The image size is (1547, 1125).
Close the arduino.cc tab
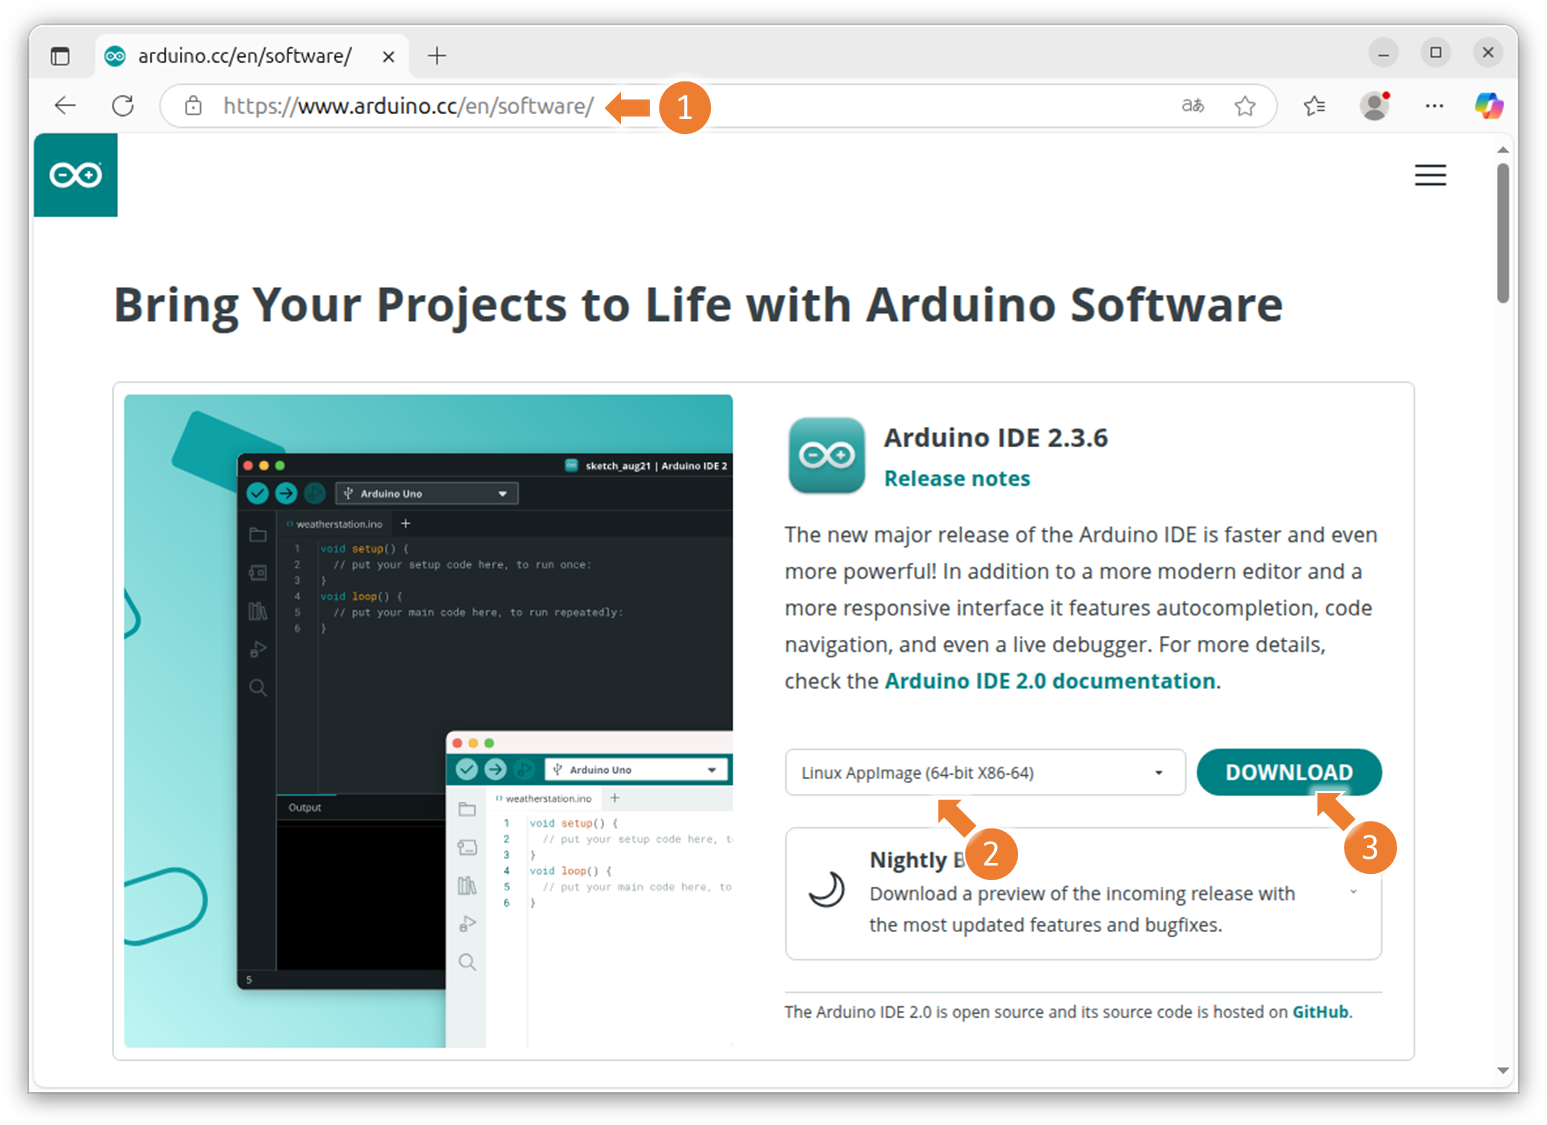pos(388,57)
